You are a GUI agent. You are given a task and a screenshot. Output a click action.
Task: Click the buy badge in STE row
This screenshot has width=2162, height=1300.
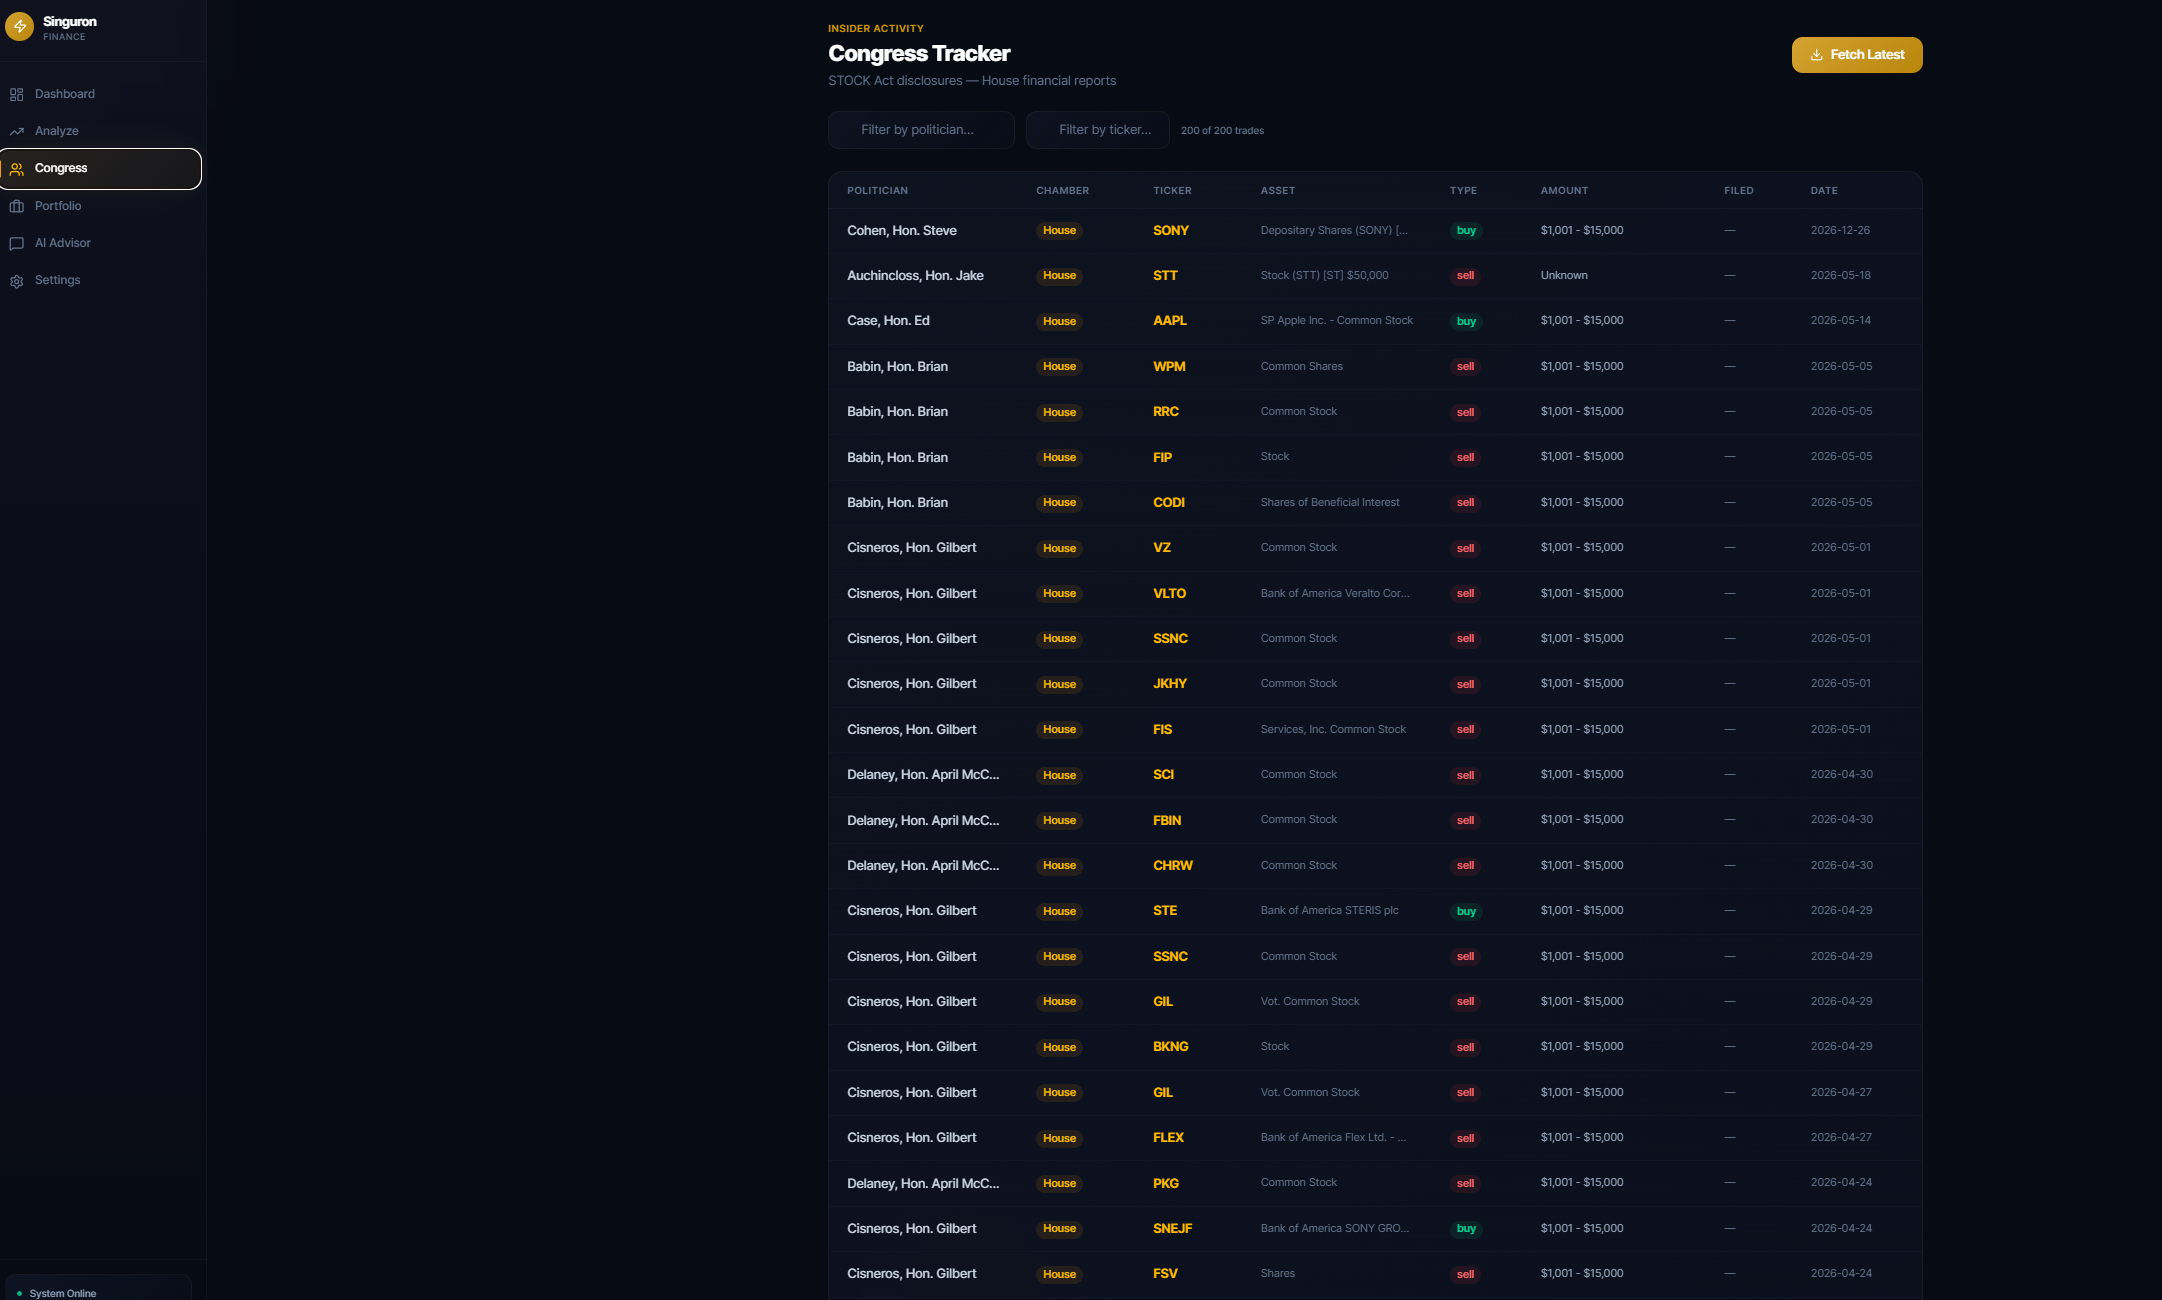click(x=1466, y=911)
